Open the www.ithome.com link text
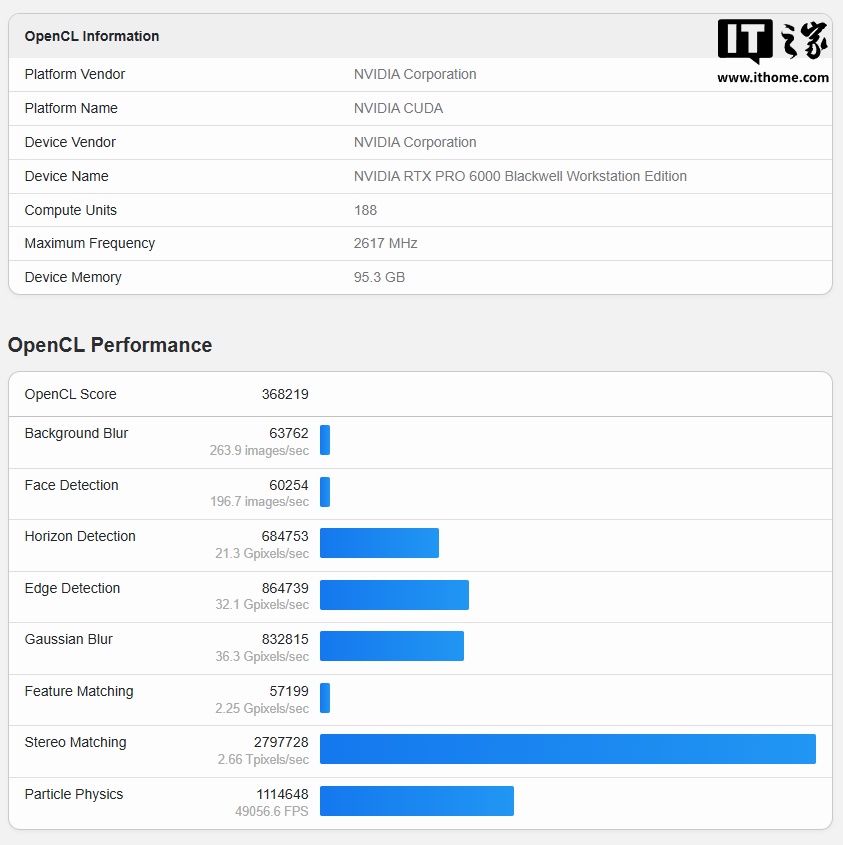The height and width of the screenshot is (845, 843). (772, 78)
